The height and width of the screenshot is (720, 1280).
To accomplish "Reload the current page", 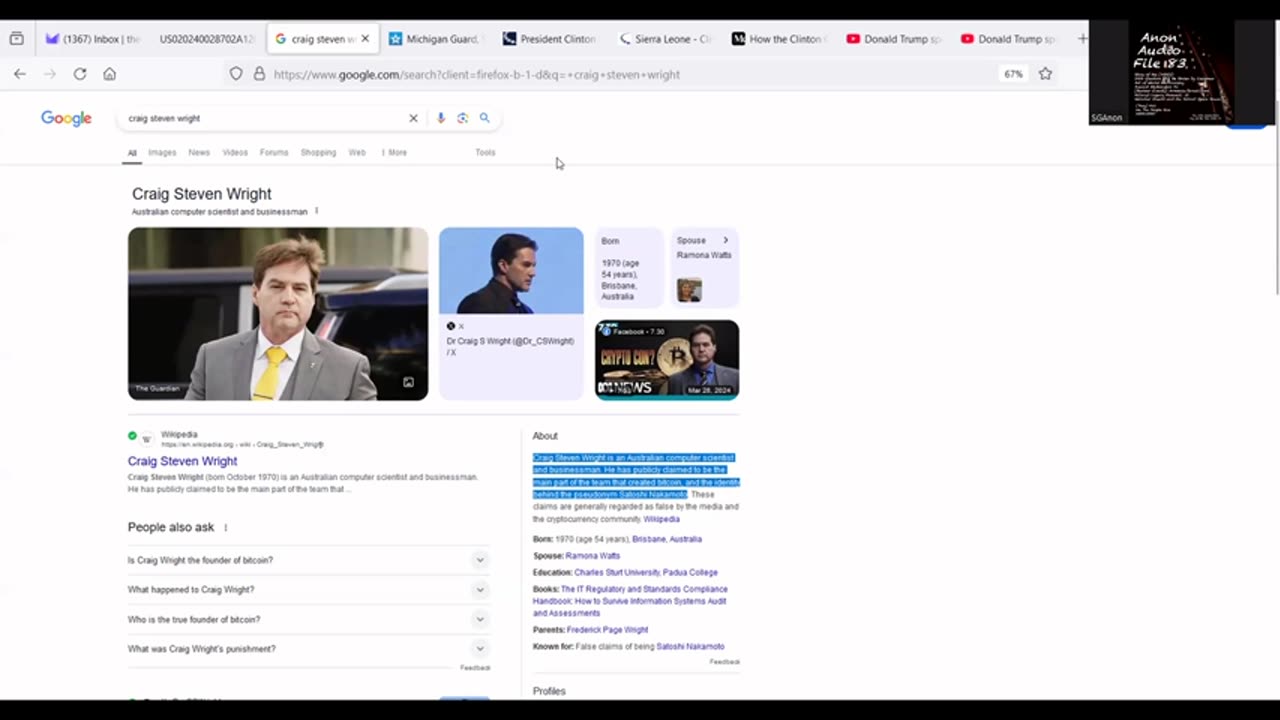I will point(80,74).
